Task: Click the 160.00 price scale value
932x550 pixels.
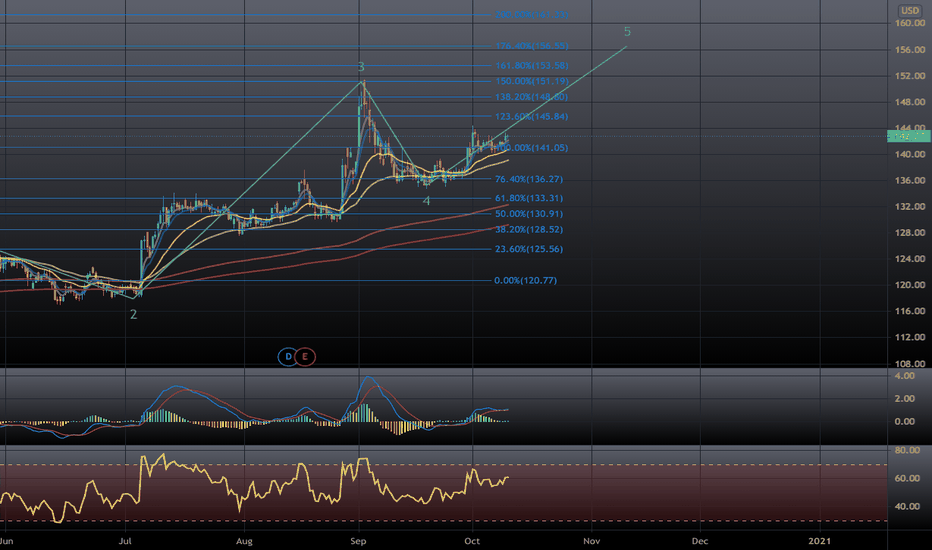Action: click(910, 23)
